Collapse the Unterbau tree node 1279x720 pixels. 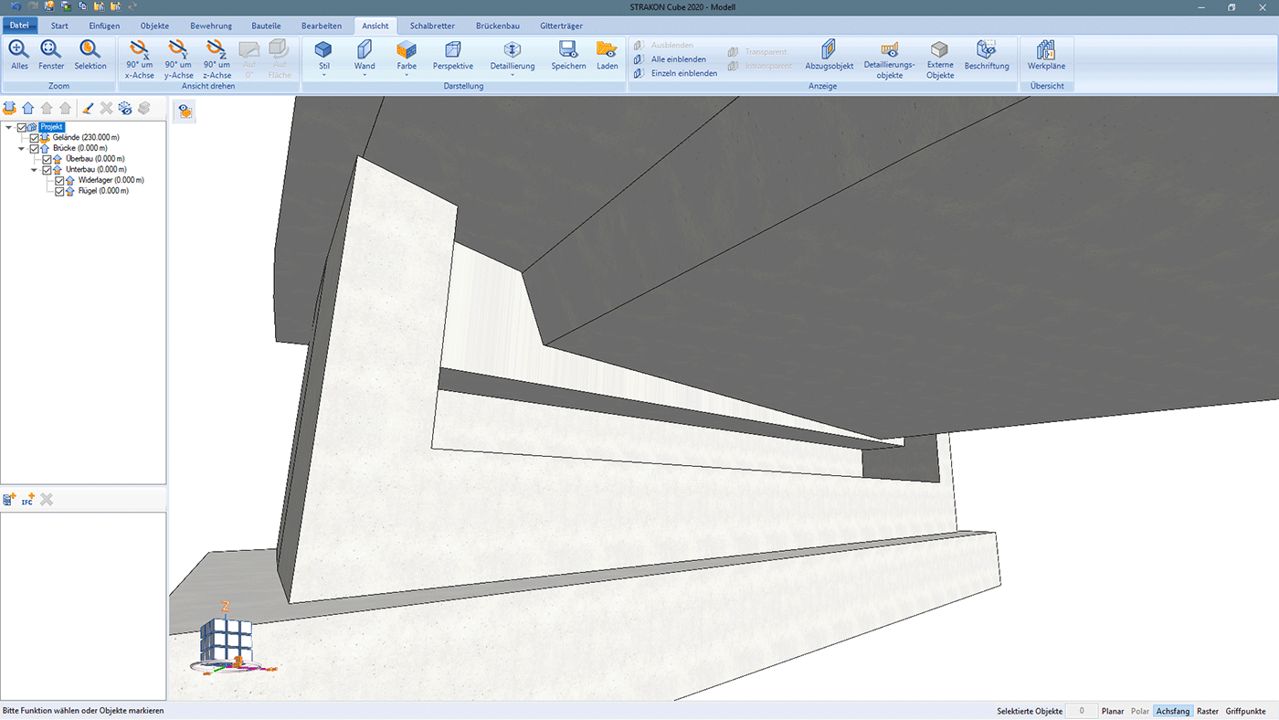pyautogui.click(x=33, y=170)
